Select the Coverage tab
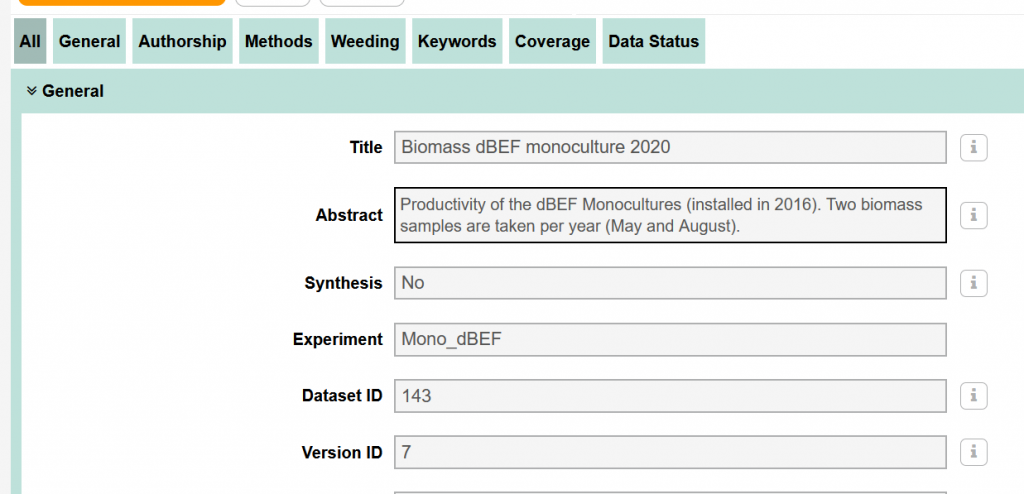The width and height of the screenshot is (1024, 494). click(x=552, y=41)
